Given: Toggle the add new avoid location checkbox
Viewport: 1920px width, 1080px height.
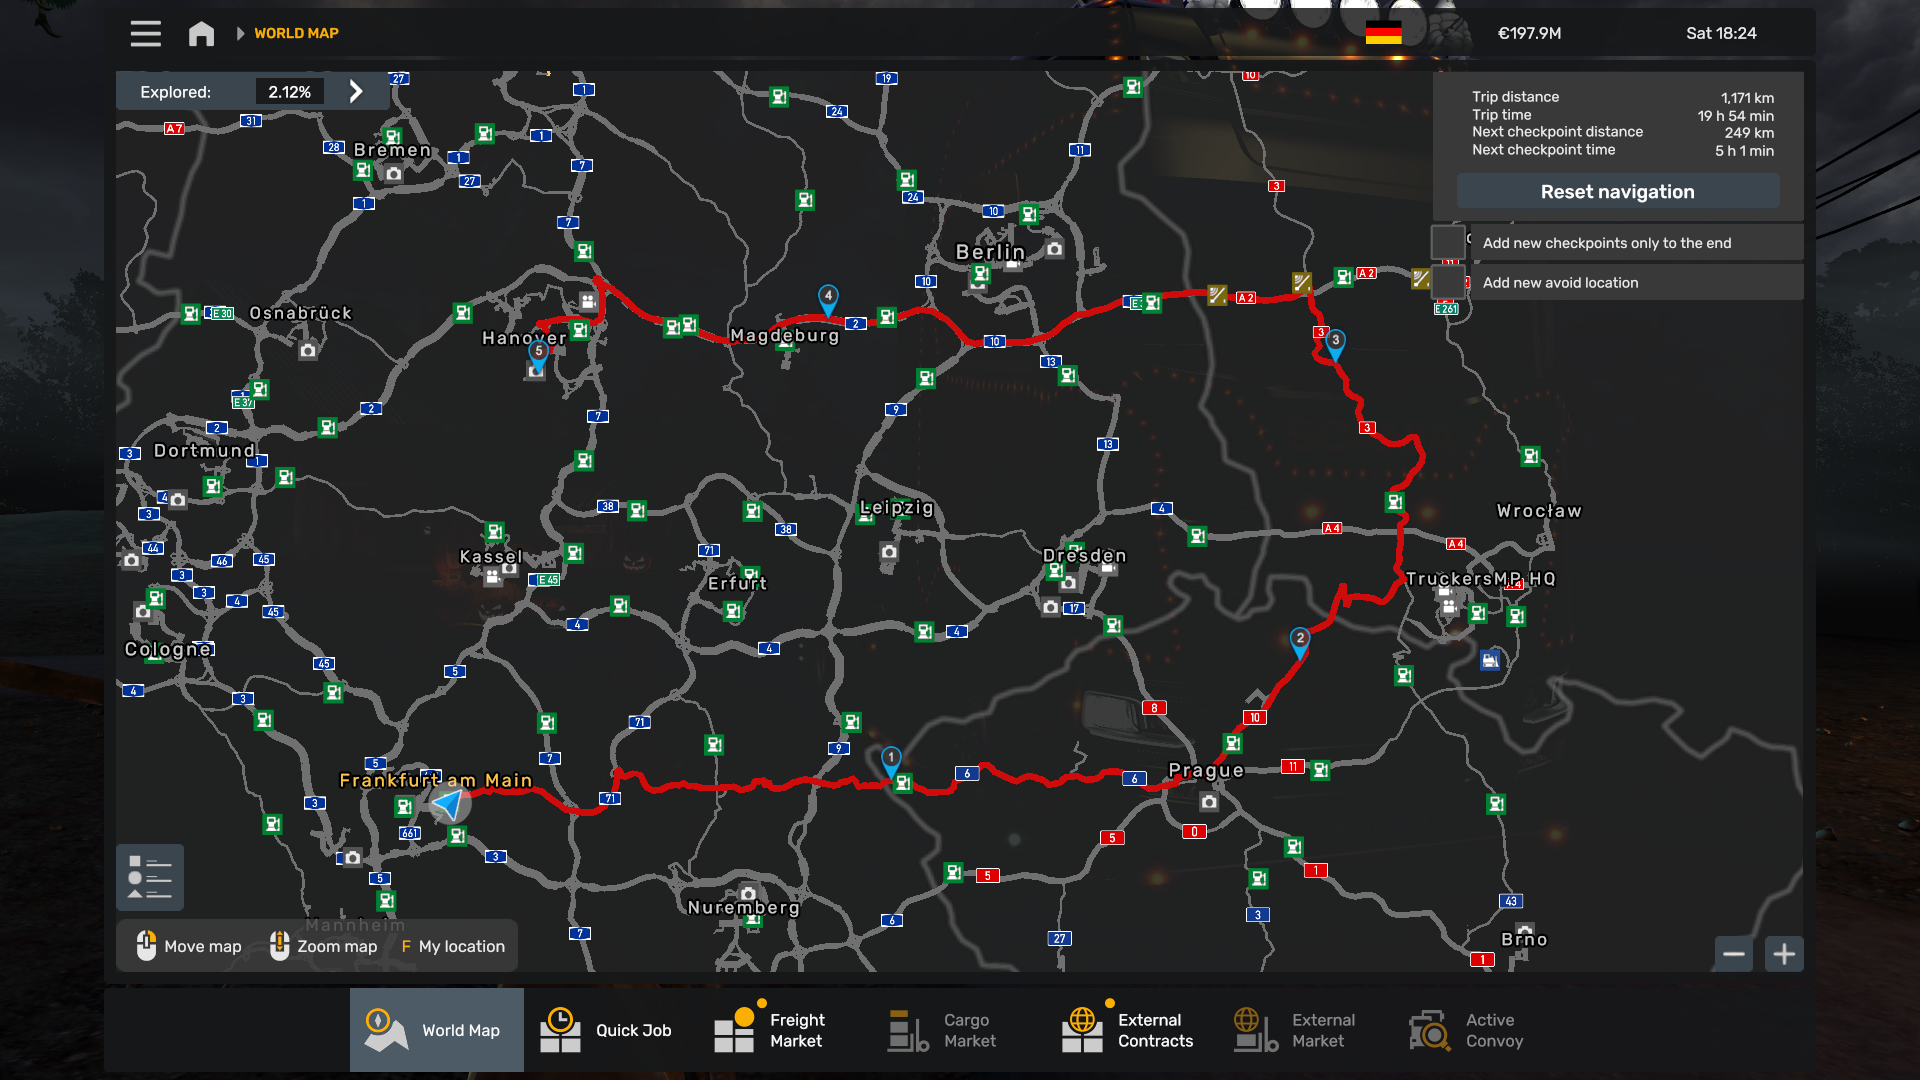Looking at the screenshot, I should [1448, 282].
